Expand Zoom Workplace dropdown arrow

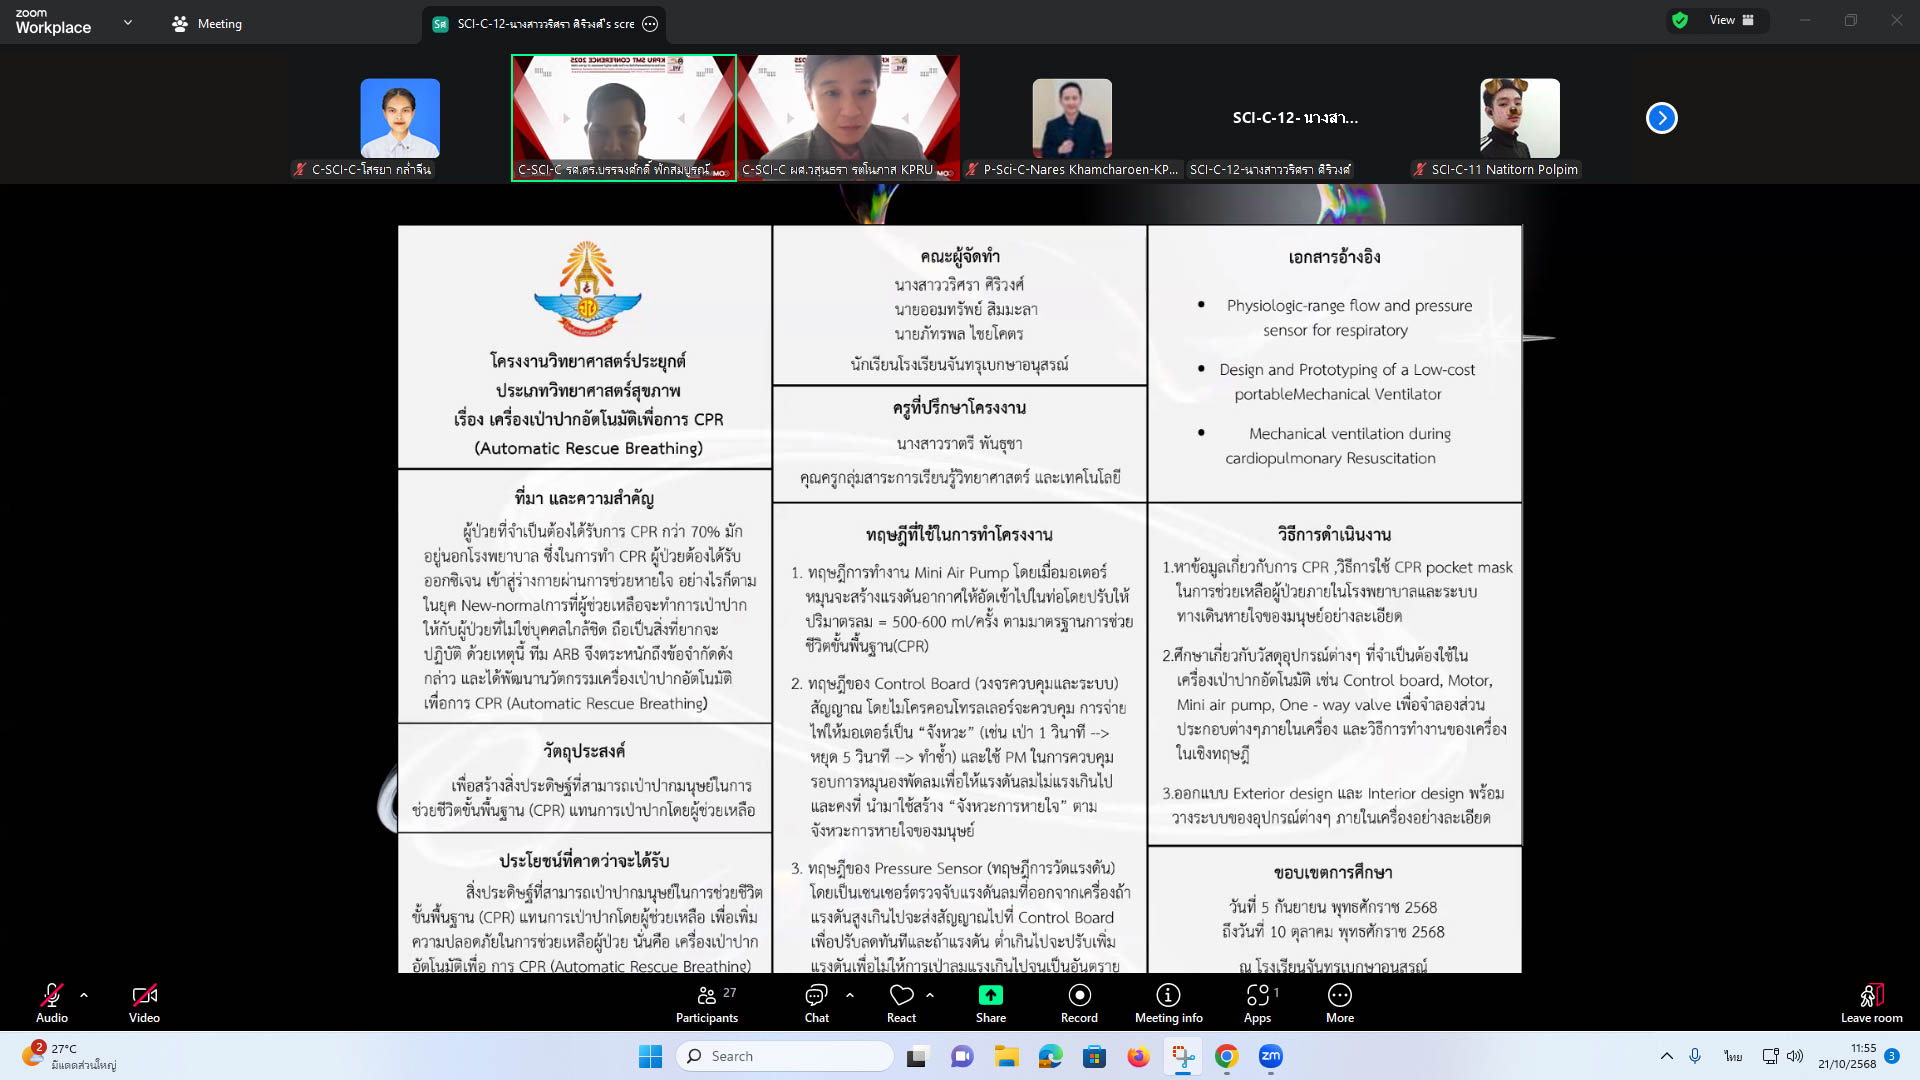click(x=128, y=22)
